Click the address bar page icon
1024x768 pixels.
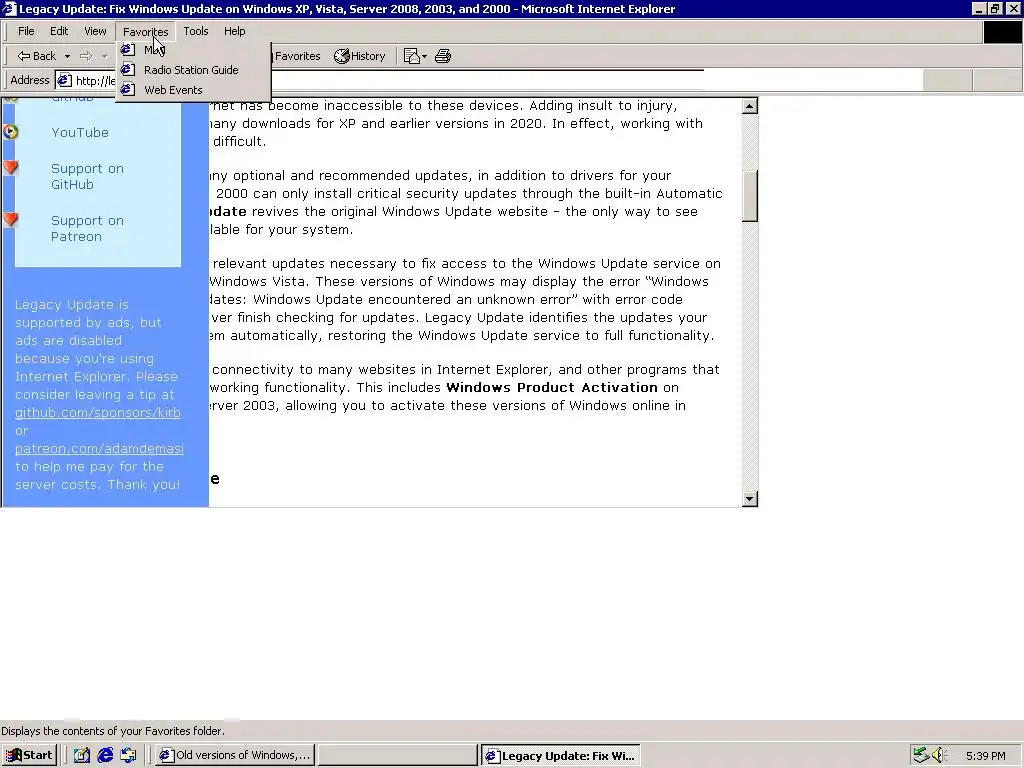(64, 80)
